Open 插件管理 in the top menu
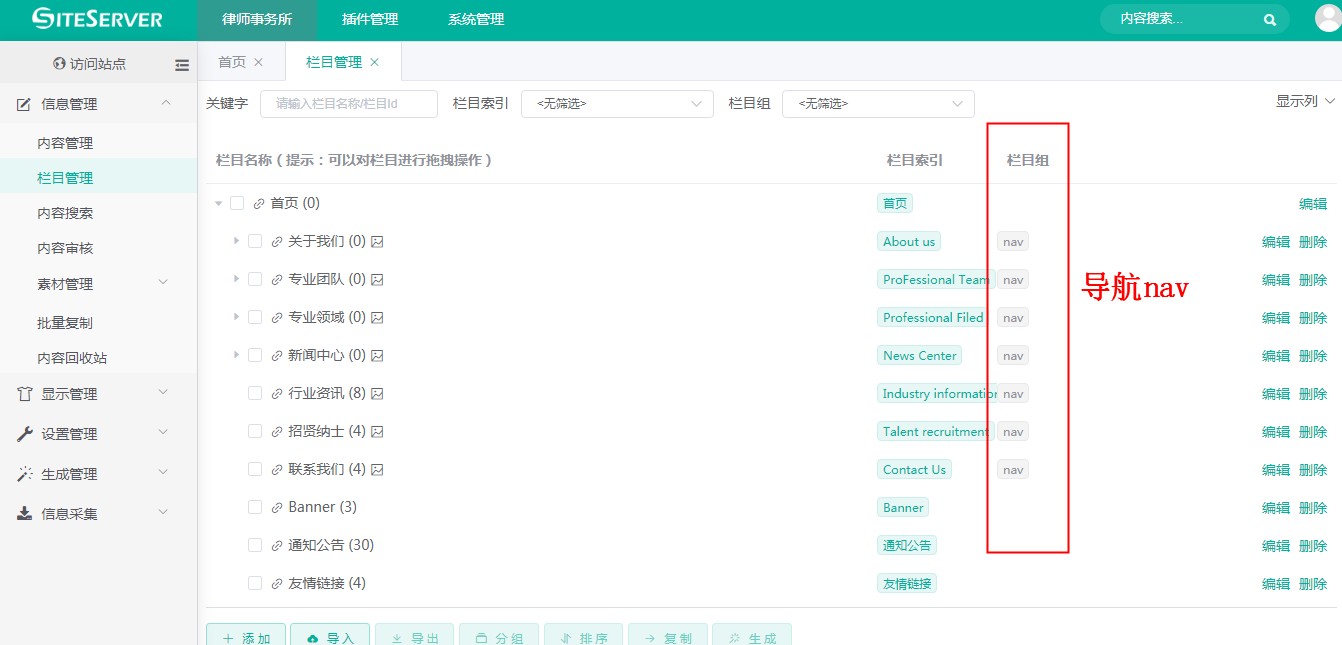 click(369, 20)
